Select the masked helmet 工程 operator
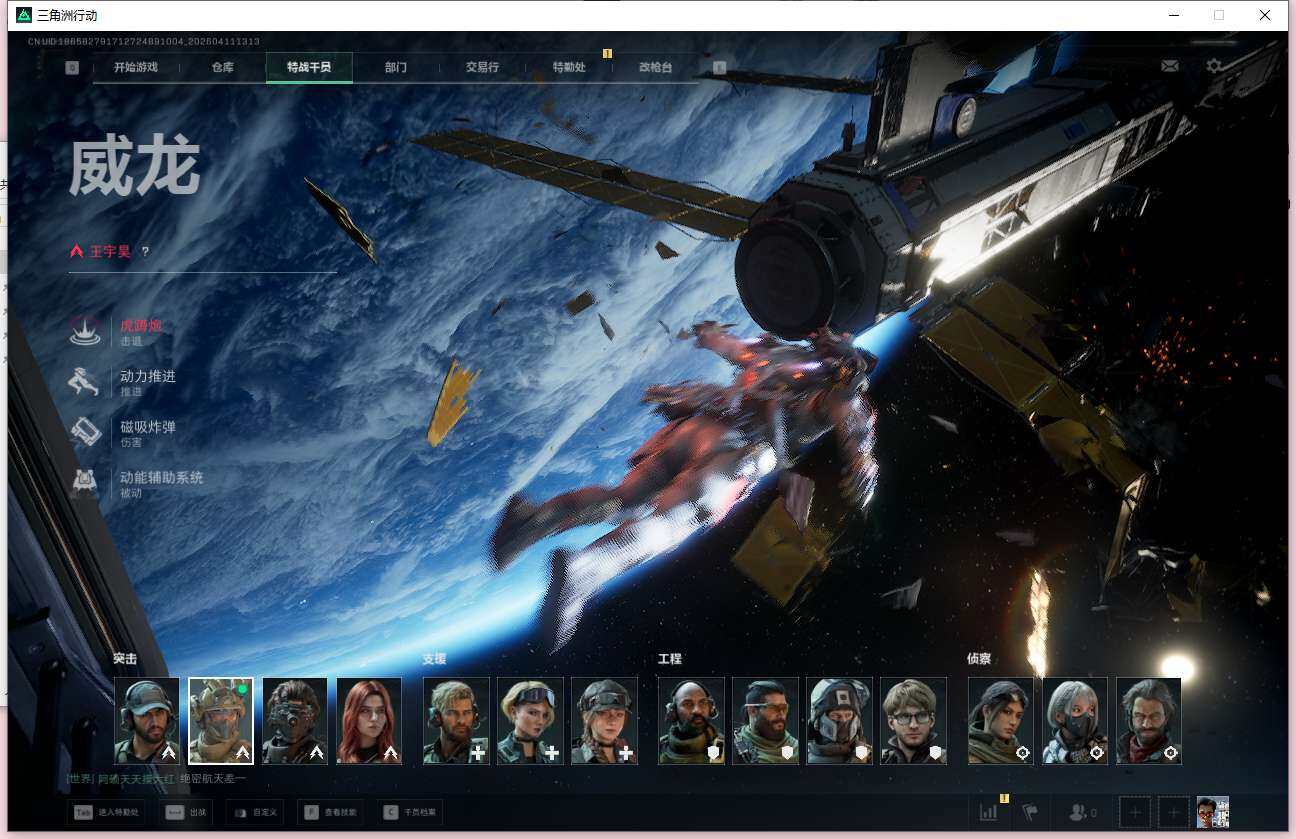Image resolution: width=1296 pixels, height=839 pixels. coord(839,721)
